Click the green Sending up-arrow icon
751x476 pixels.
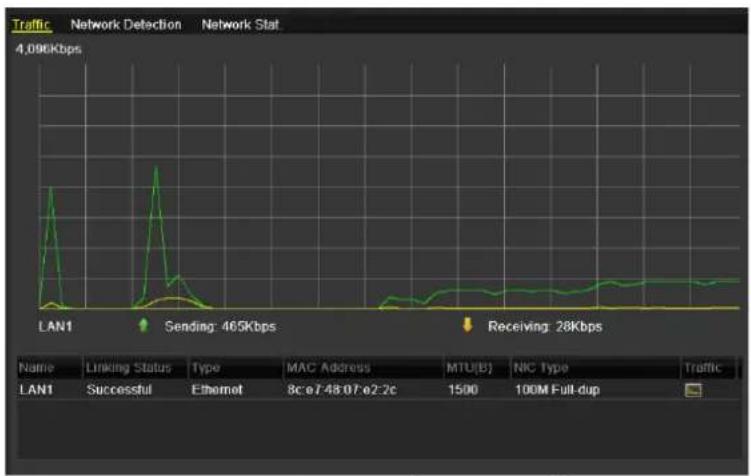pyautogui.click(x=143, y=326)
